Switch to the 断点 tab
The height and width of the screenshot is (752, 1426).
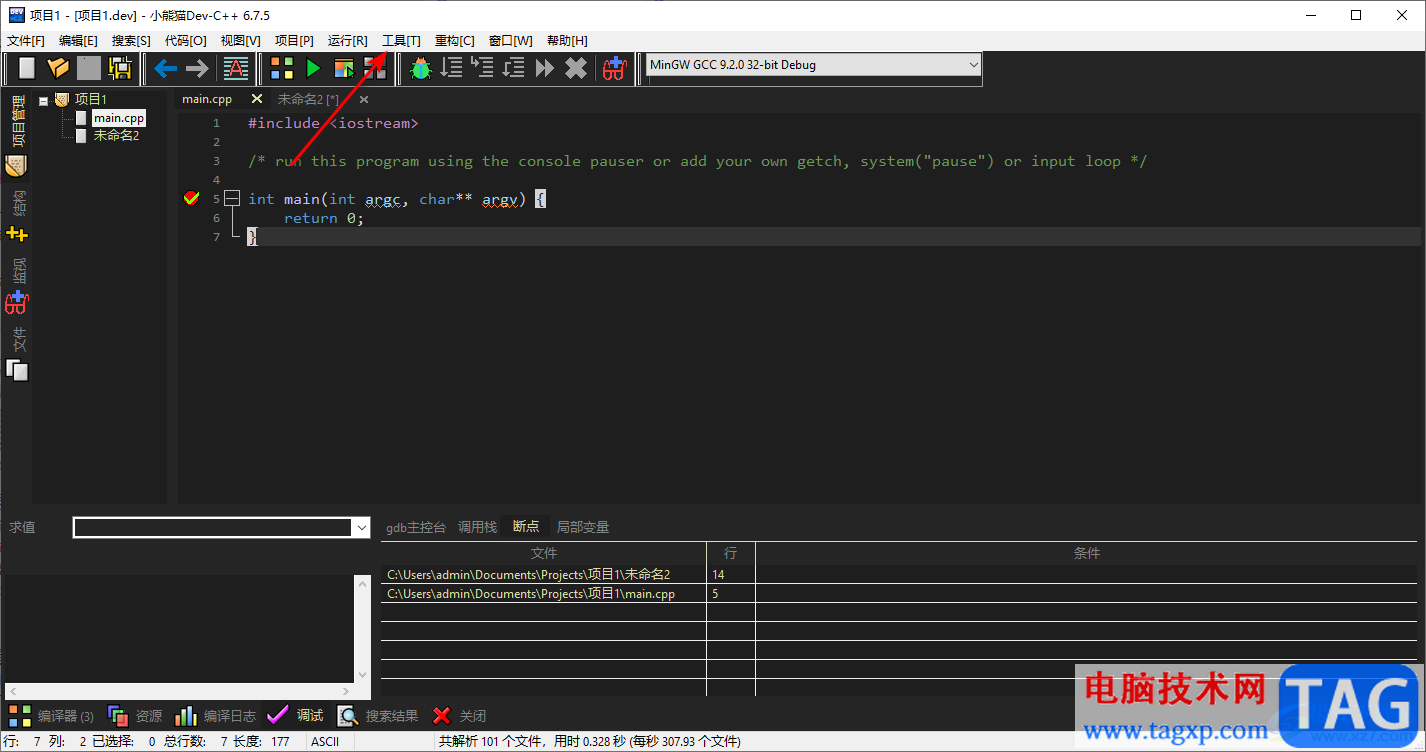pyautogui.click(x=526, y=526)
